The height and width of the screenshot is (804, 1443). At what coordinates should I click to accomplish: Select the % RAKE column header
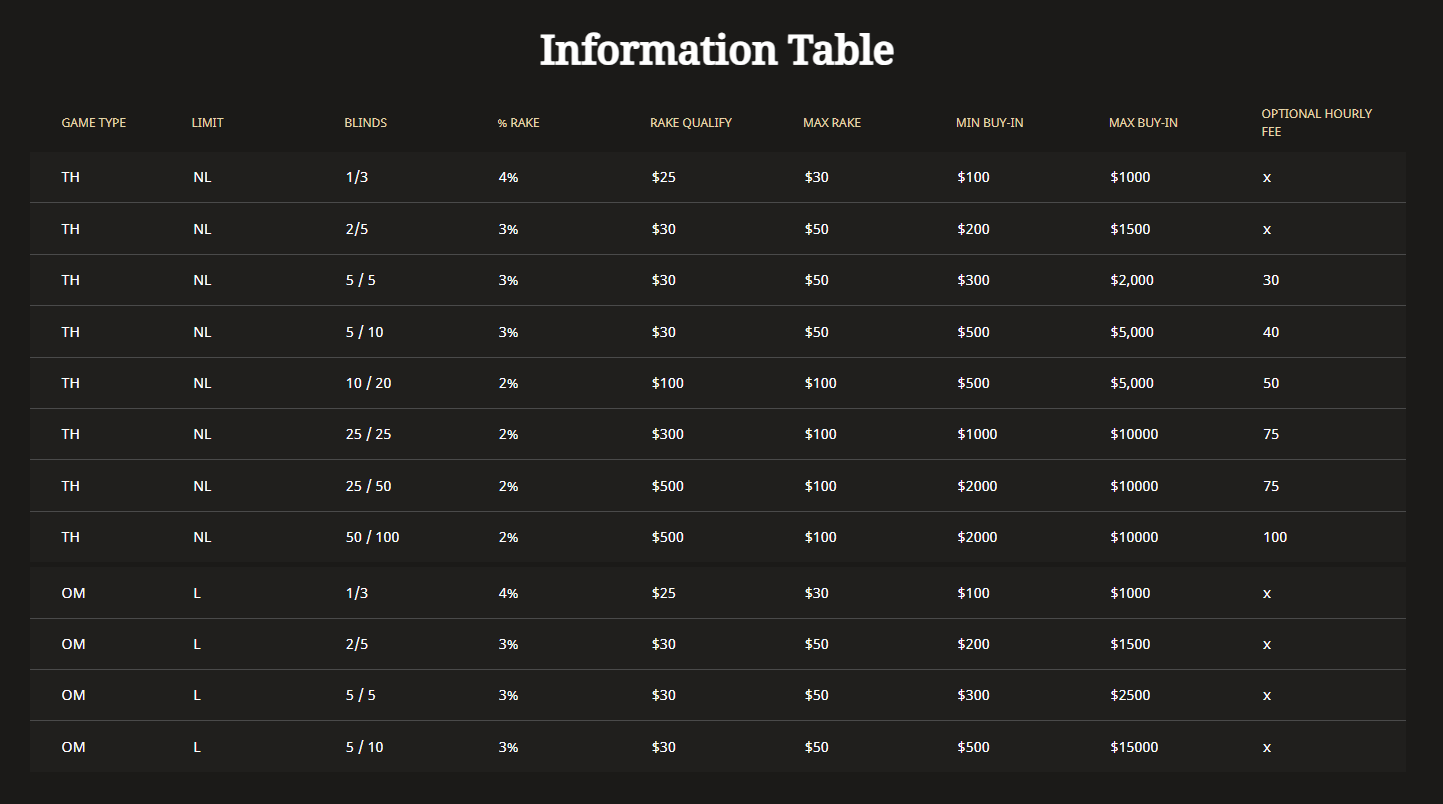click(x=518, y=123)
